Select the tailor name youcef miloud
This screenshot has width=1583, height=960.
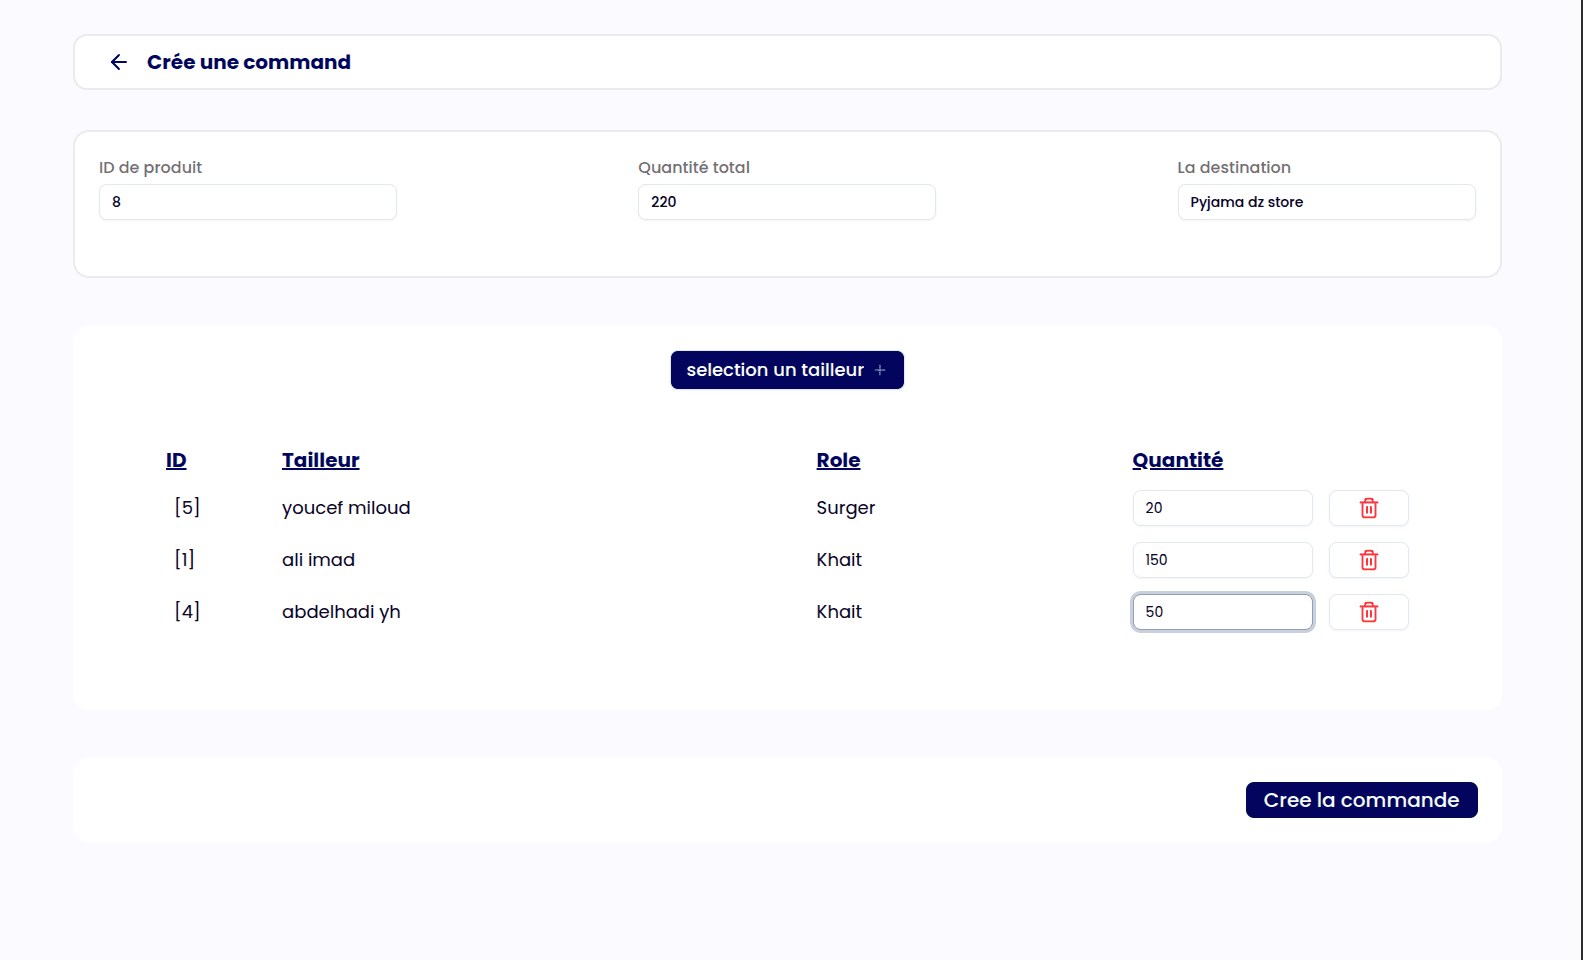[x=346, y=508]
